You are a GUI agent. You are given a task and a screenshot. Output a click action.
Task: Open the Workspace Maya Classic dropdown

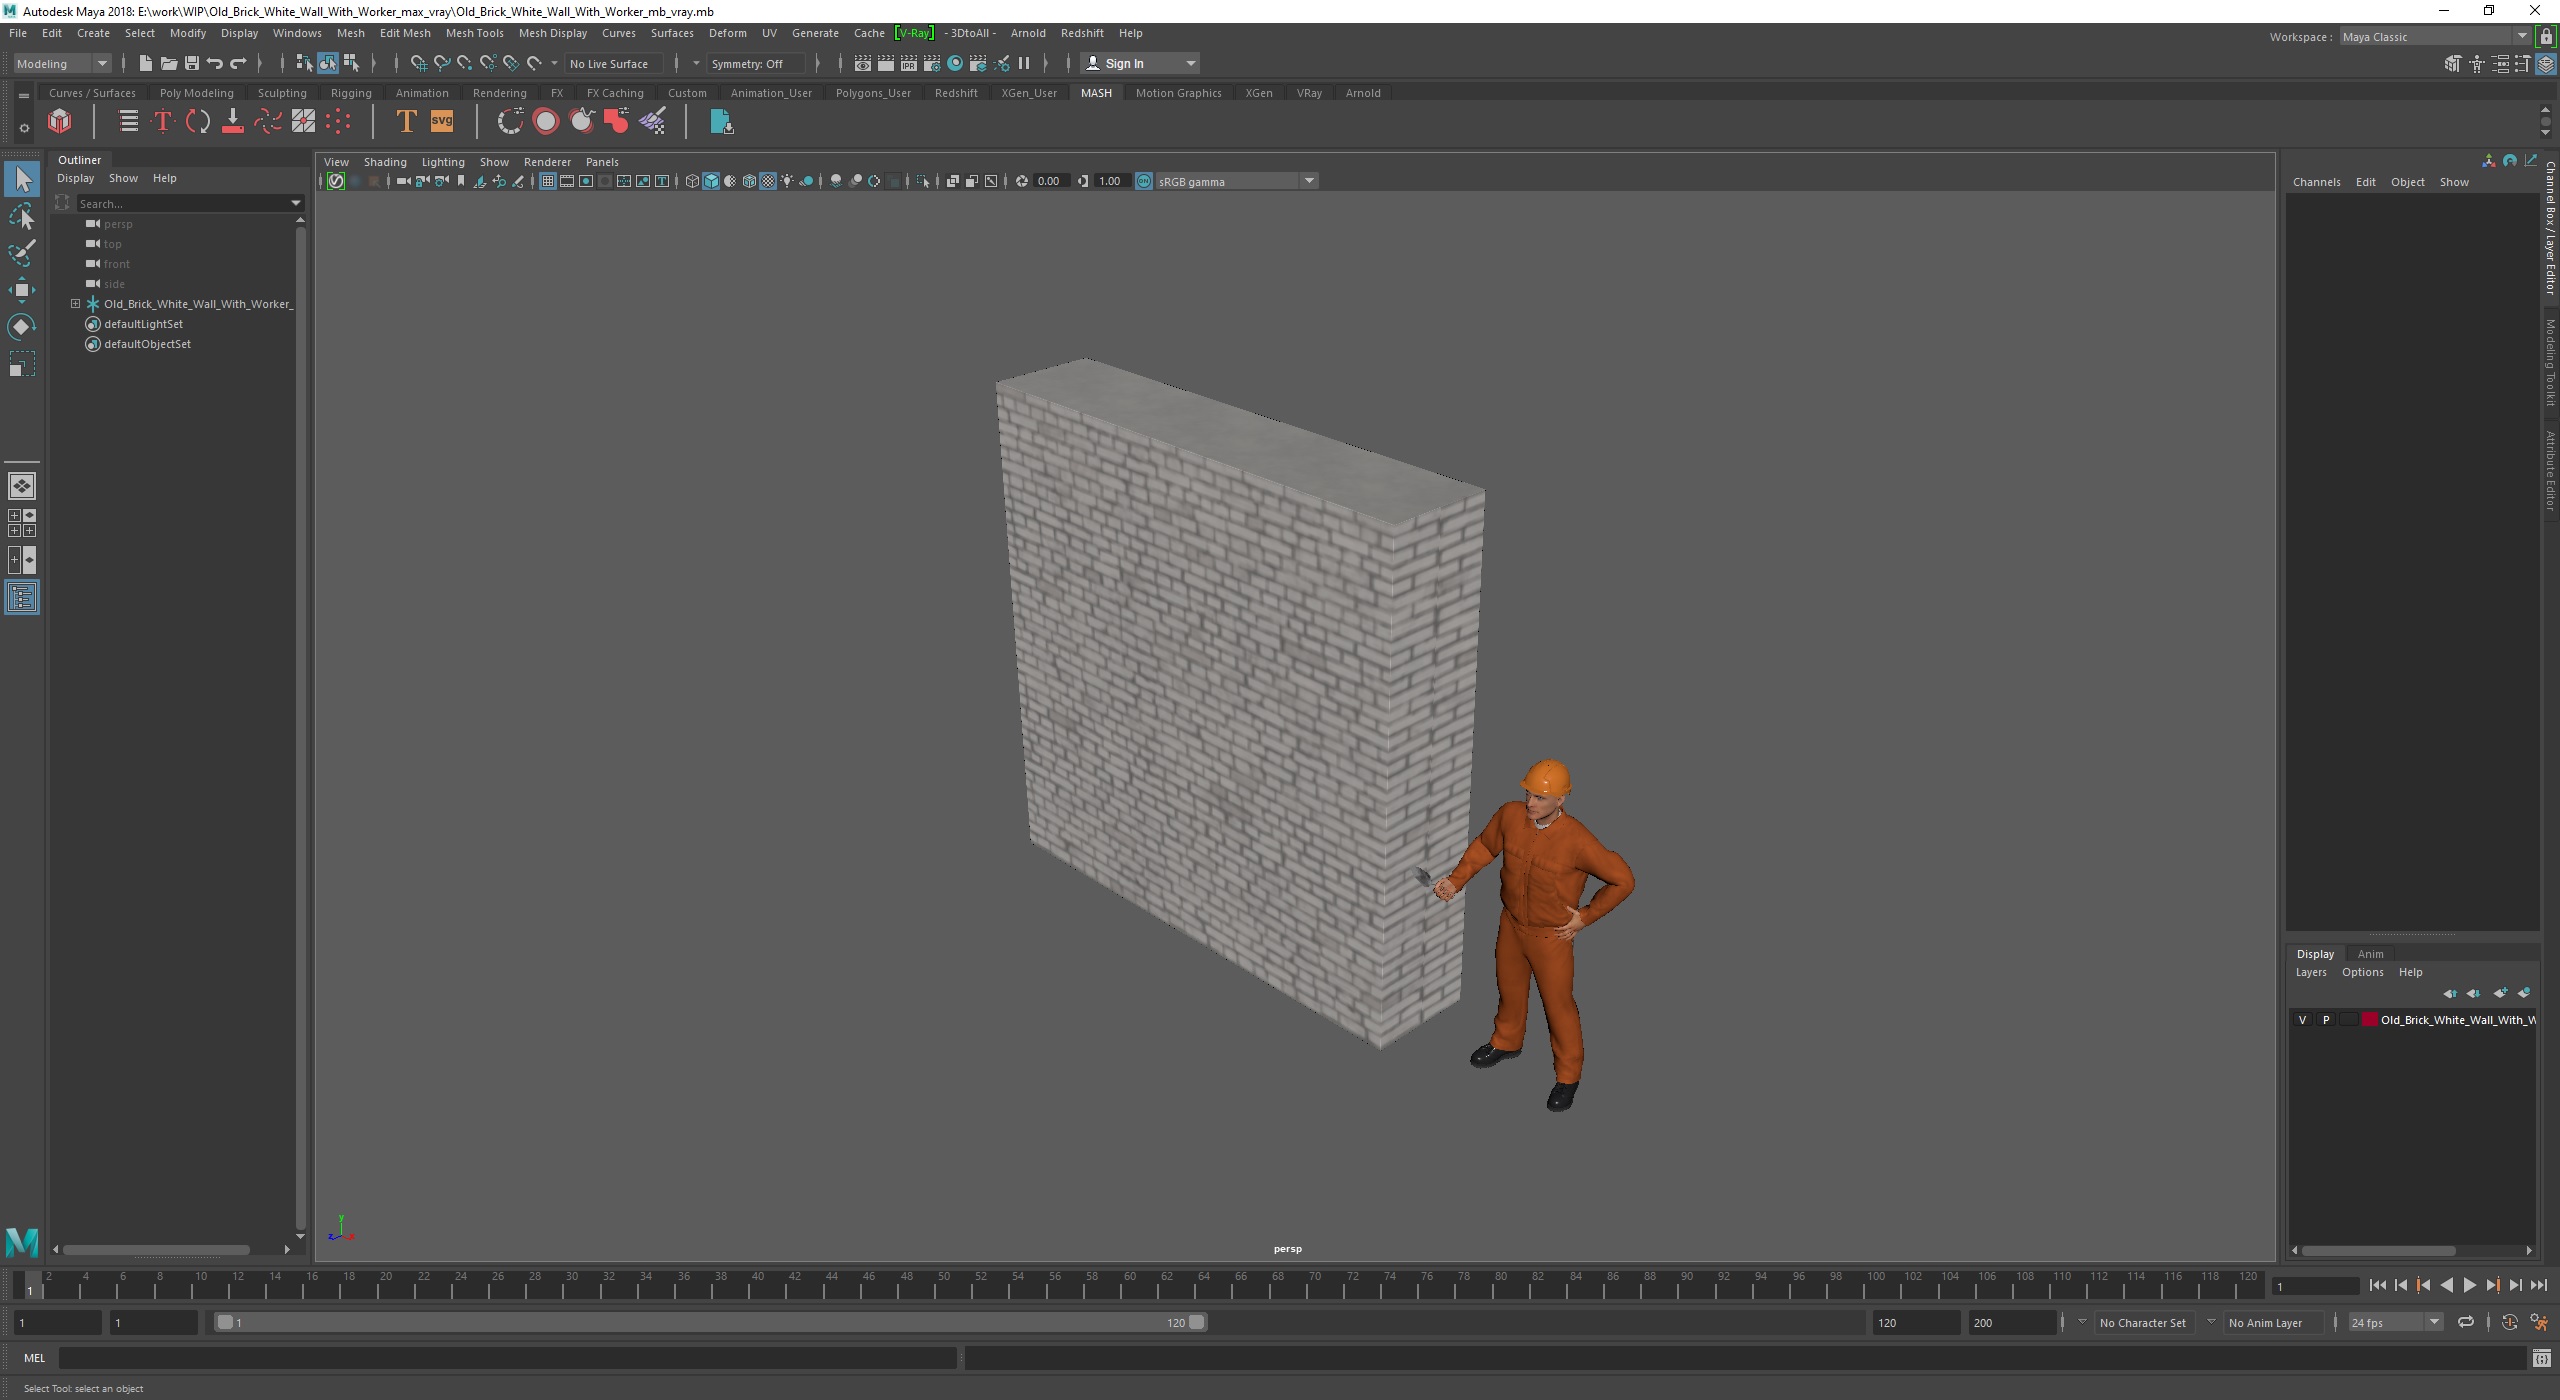pos(2434,37)
